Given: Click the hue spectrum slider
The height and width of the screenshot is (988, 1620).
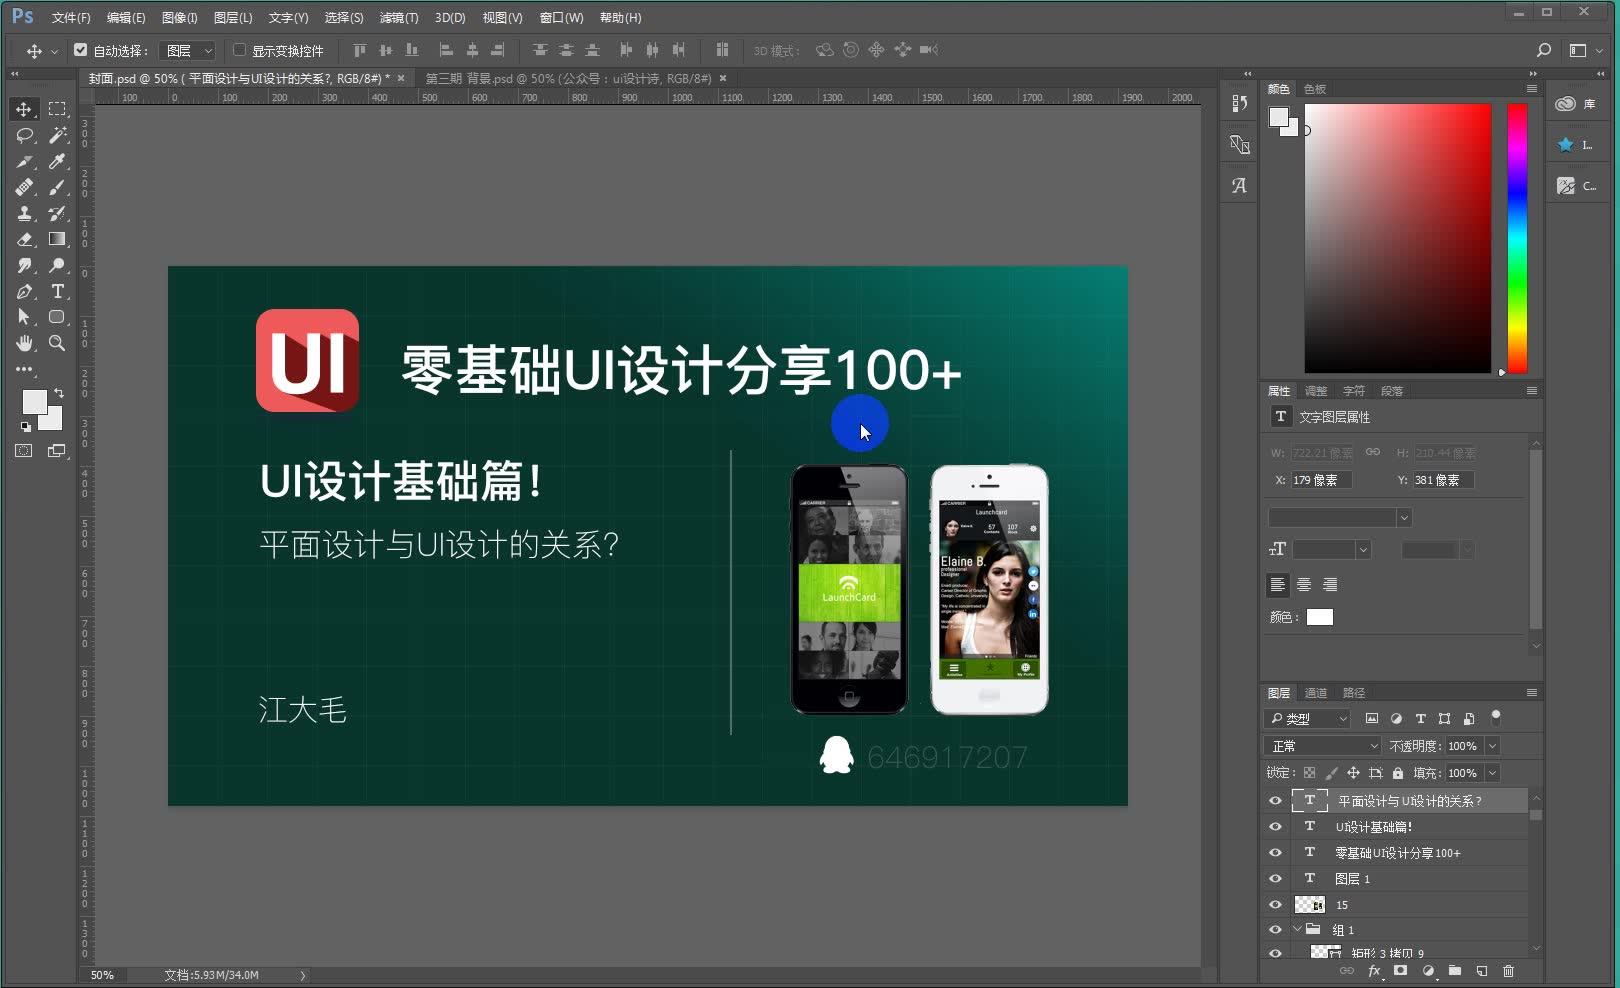Looking at the screenshot, I should (1517, 238).
